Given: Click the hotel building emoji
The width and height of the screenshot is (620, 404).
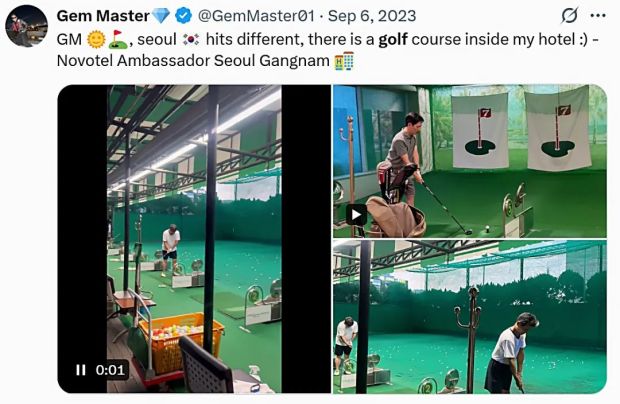Looking at the screenshot, I should coord(344,61).
